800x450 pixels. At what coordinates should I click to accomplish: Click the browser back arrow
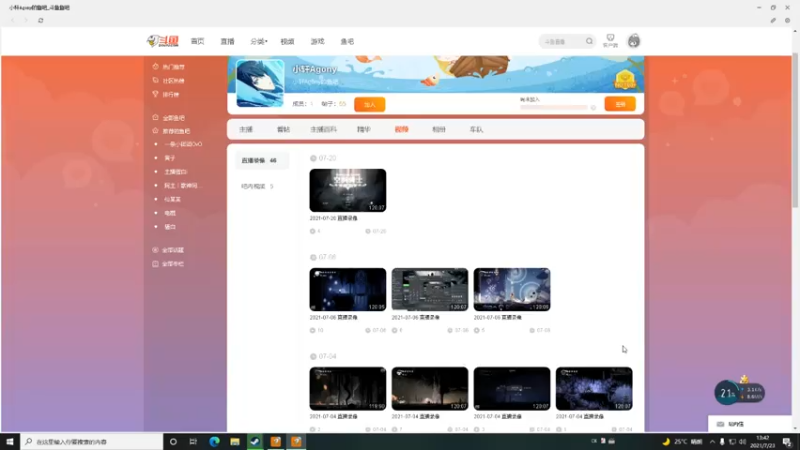[13, 20]
